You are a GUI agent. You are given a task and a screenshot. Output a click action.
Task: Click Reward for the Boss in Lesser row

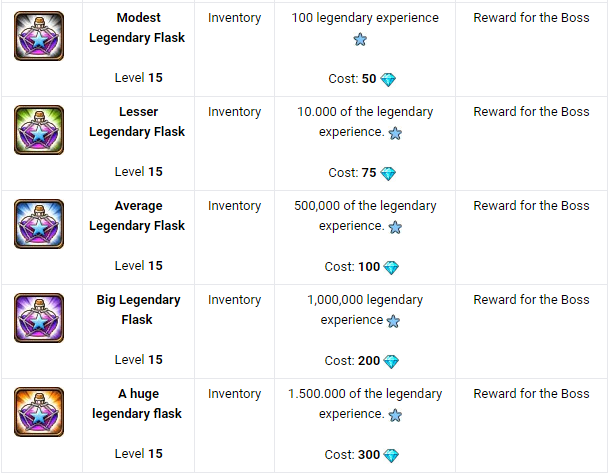pyautogui.click(x=531, y=112)
